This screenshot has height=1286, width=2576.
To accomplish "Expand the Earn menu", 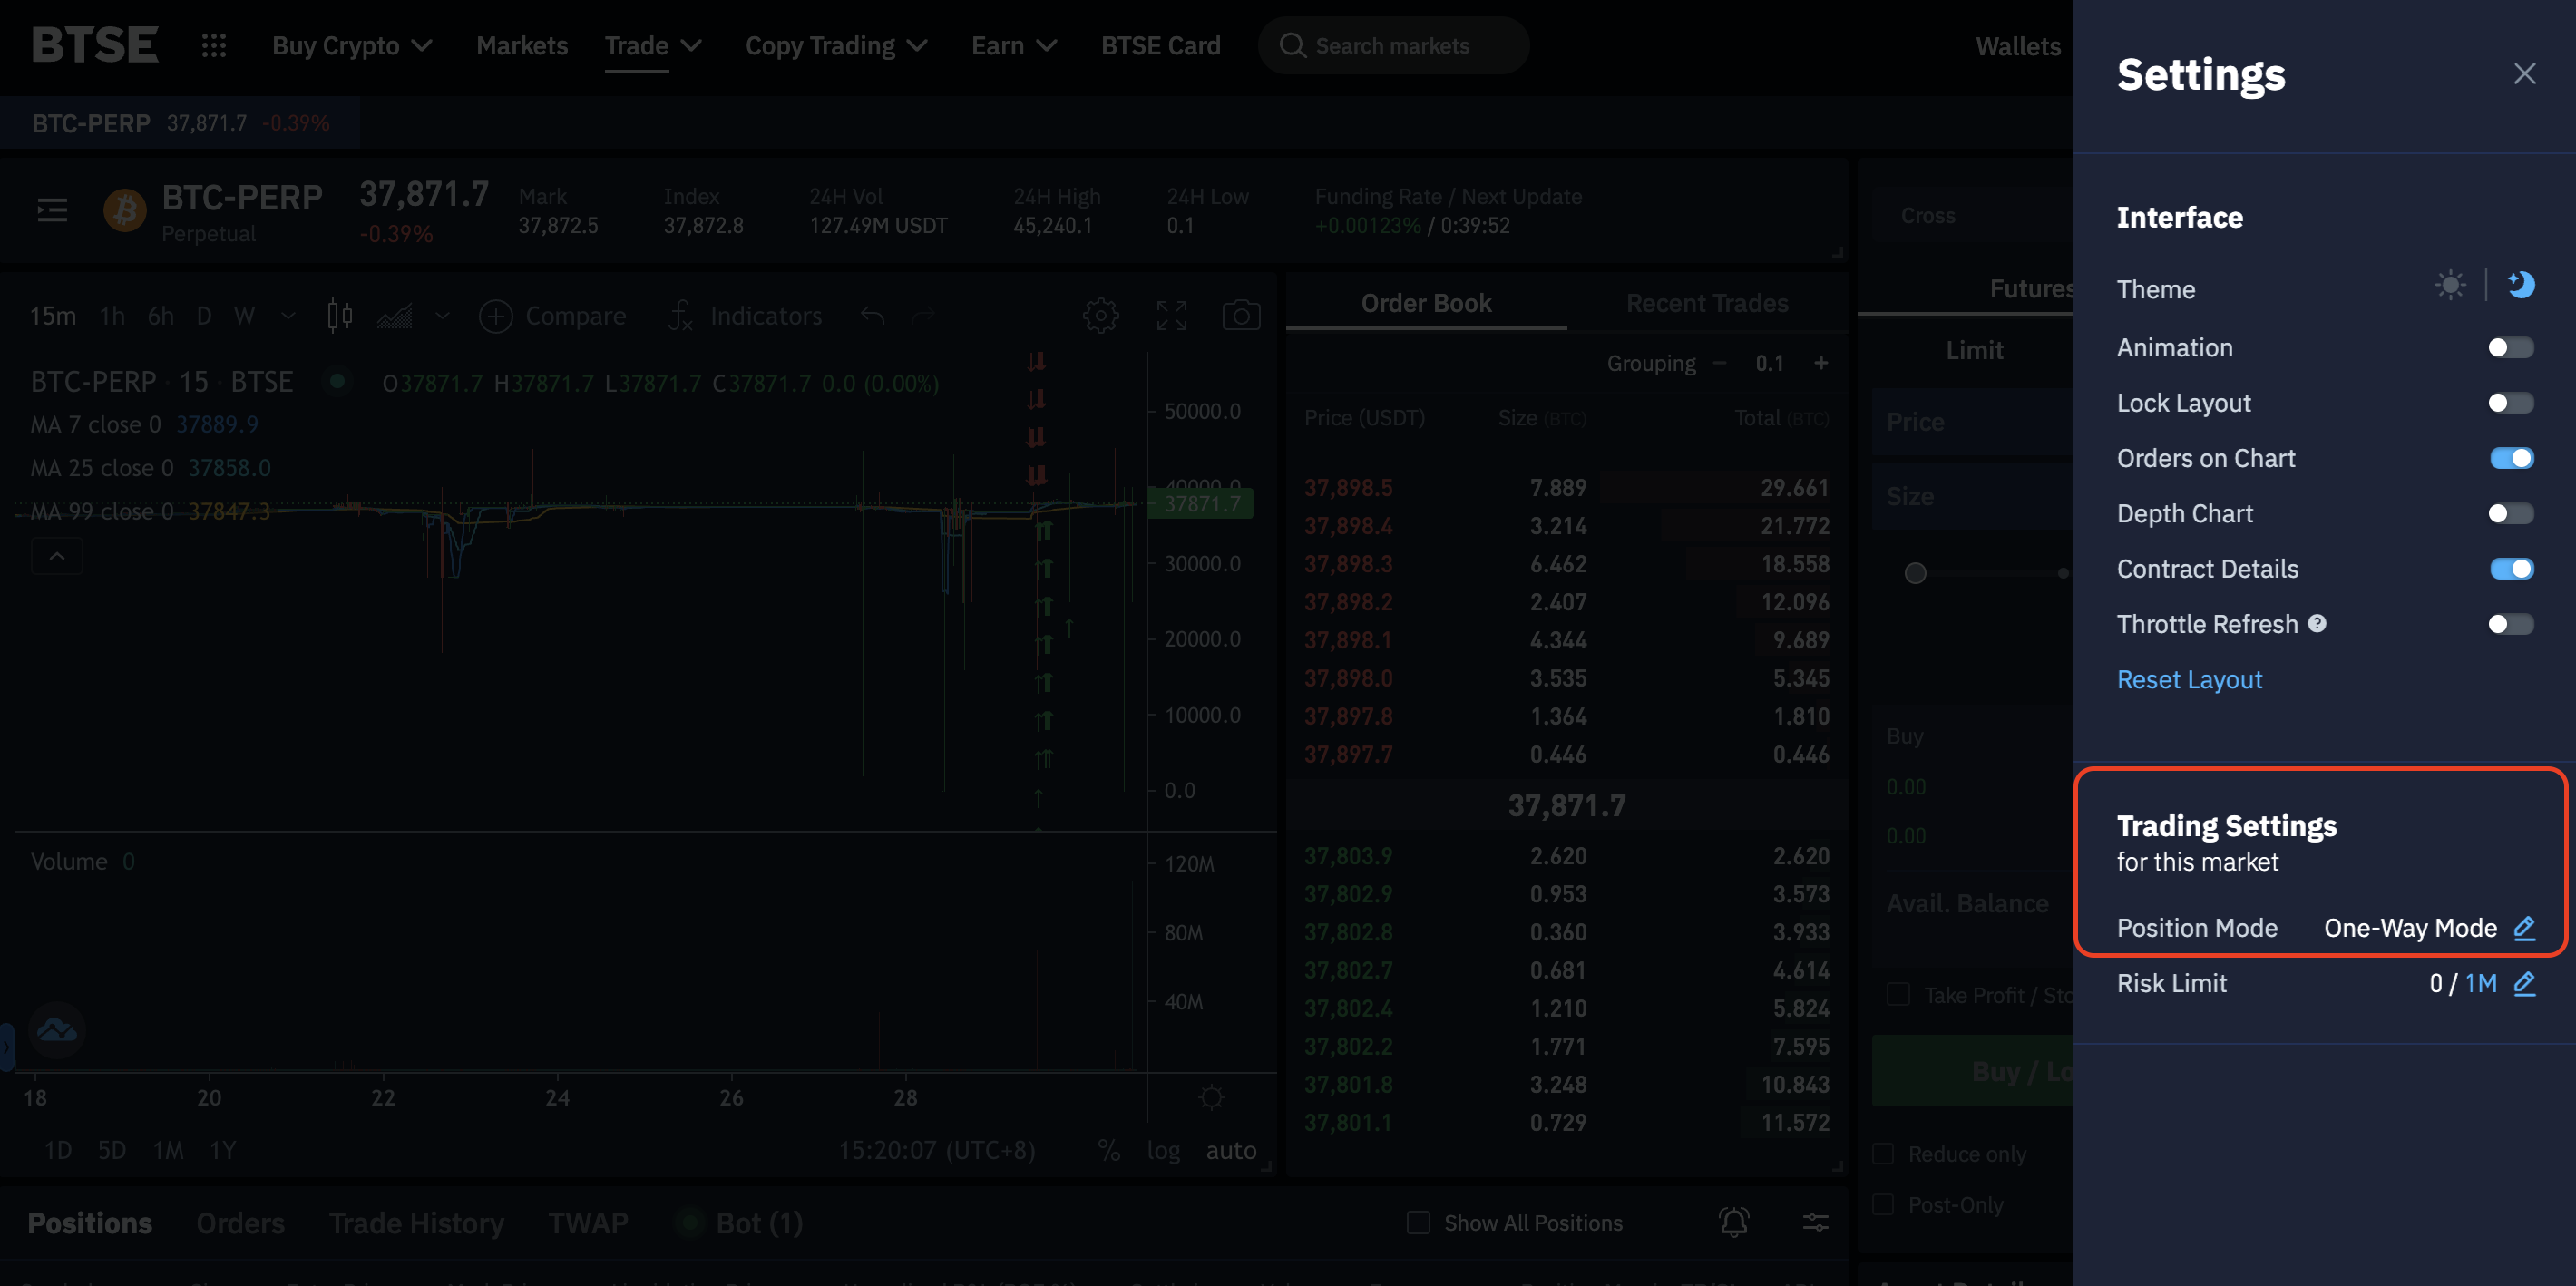I will (1013, 46).
